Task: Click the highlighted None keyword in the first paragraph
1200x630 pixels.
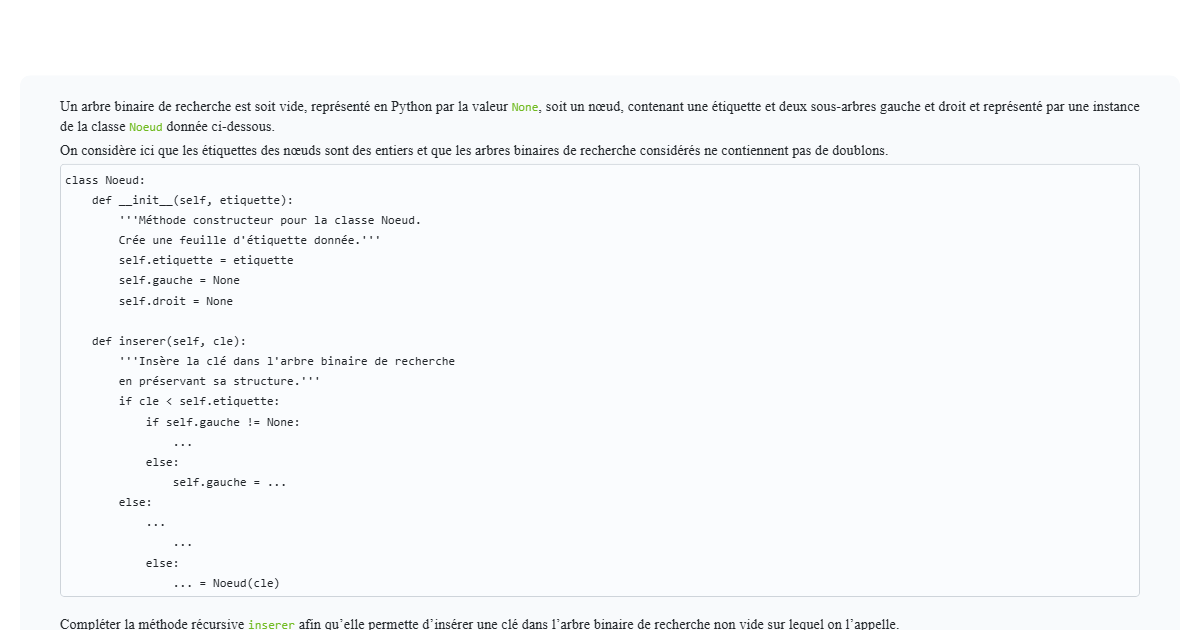Action: (x=524, y=107)
